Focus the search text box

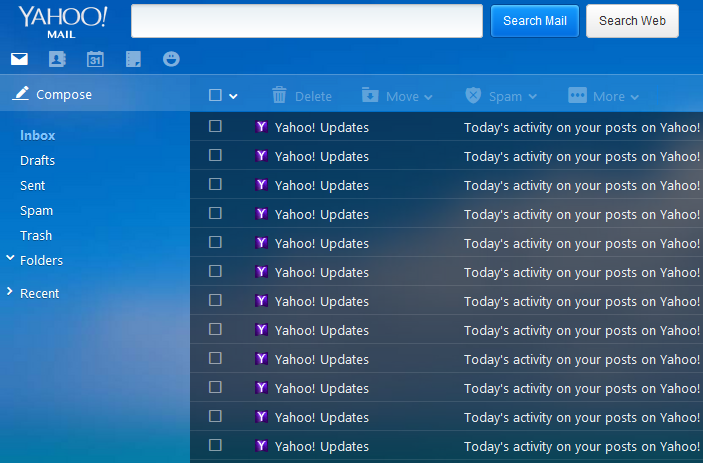307,21
